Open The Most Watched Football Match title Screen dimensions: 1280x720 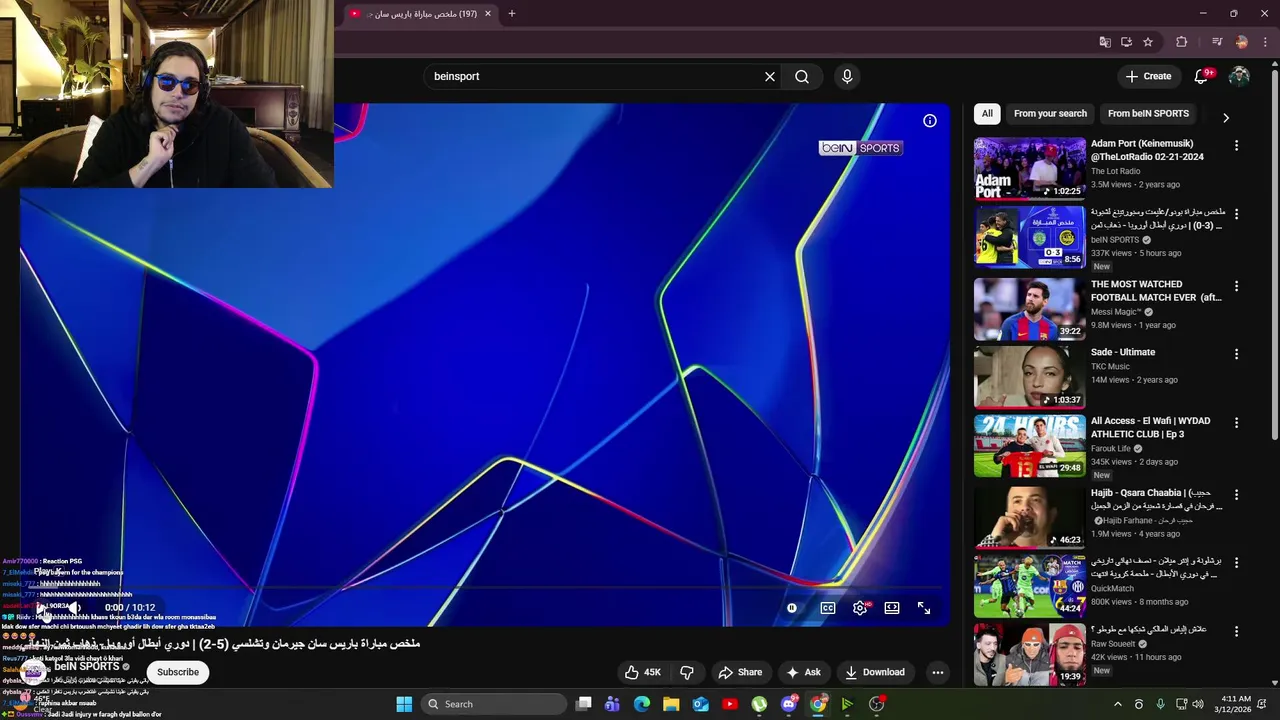click(1156, 291)
